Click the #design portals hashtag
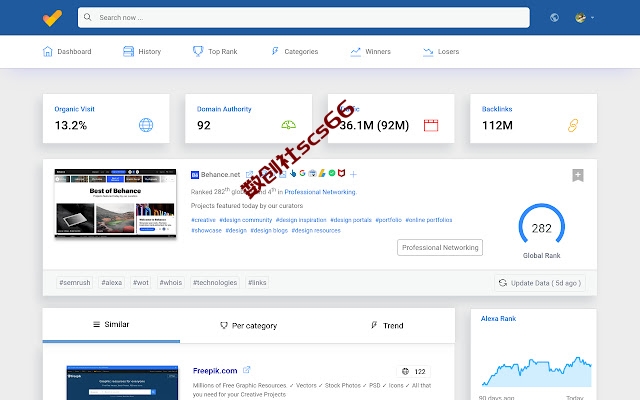640x400 pixels. [351, 220]
